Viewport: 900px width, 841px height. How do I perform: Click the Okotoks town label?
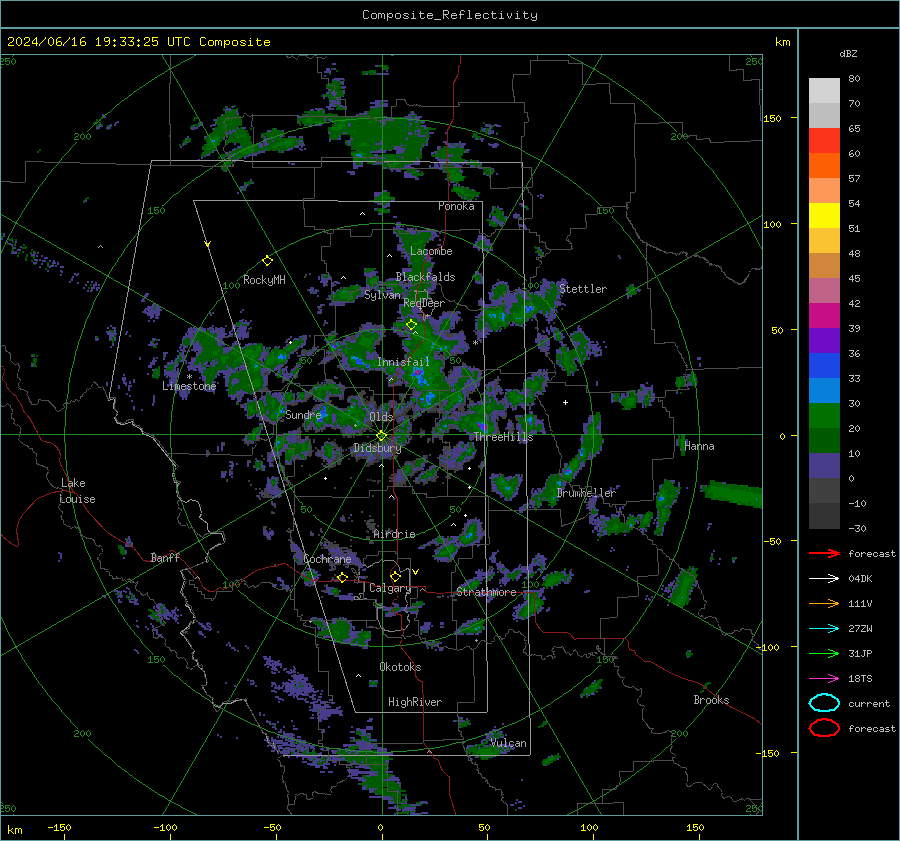[400, 667]
